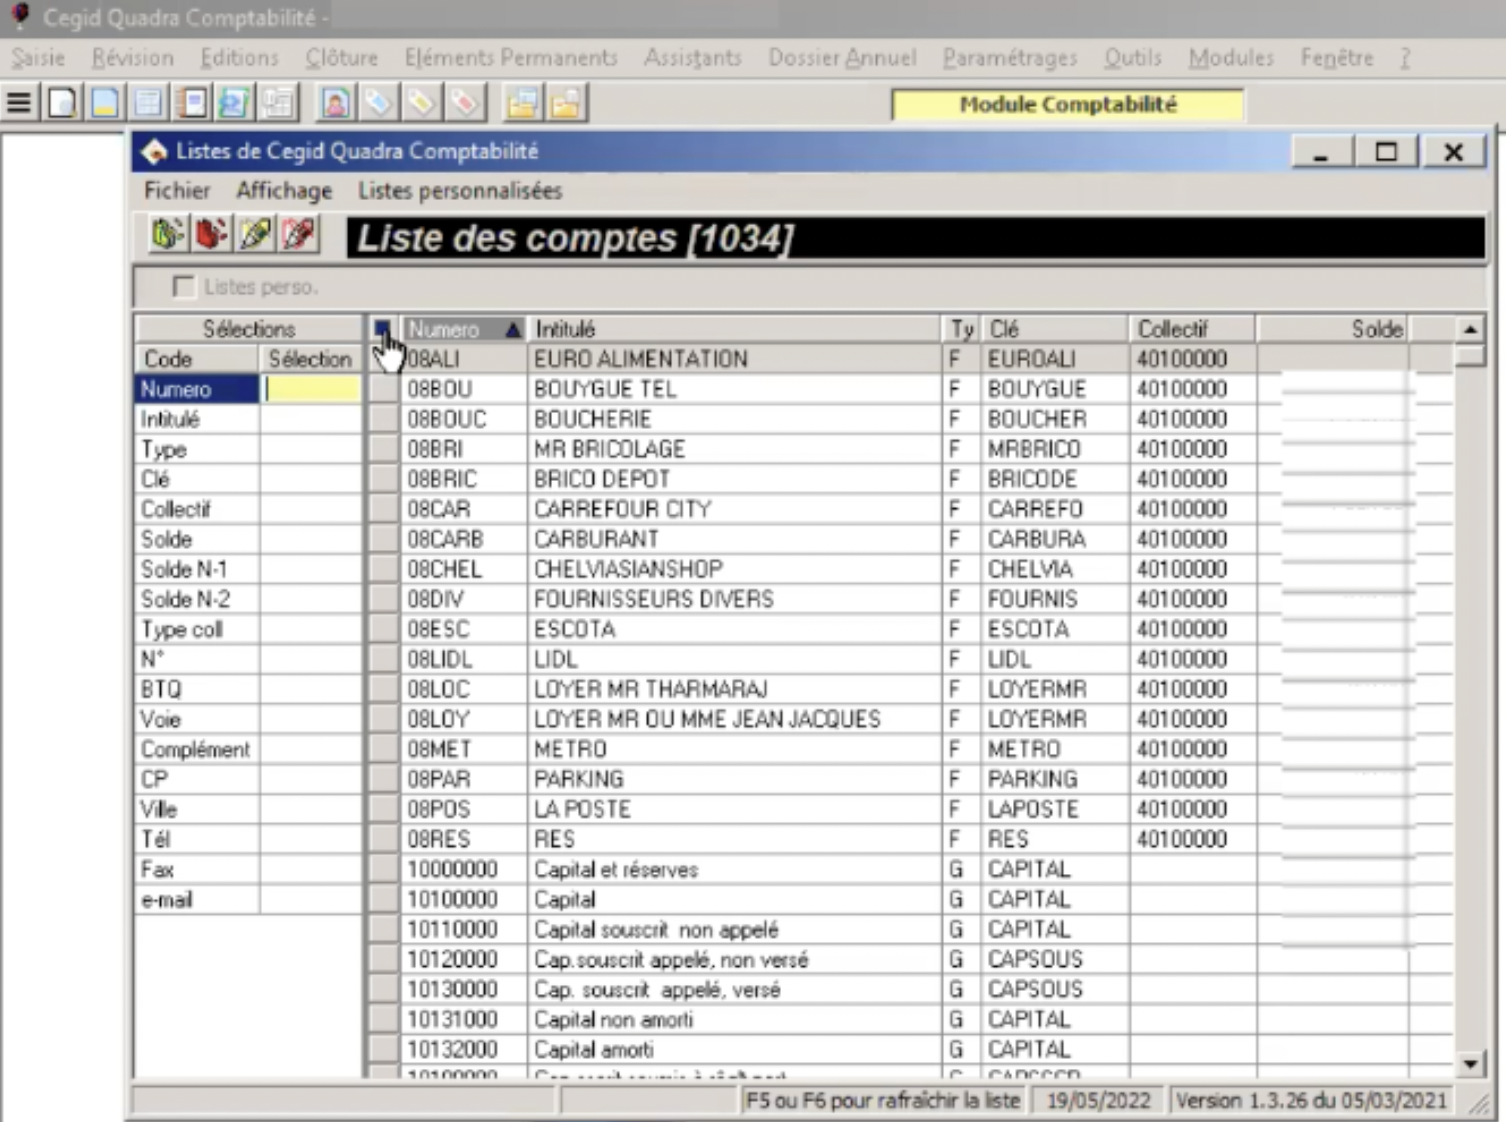Click the Intitulé column header
Image resolution: width=1506 pixels, height=1122 pixels.
coord(734,329)
